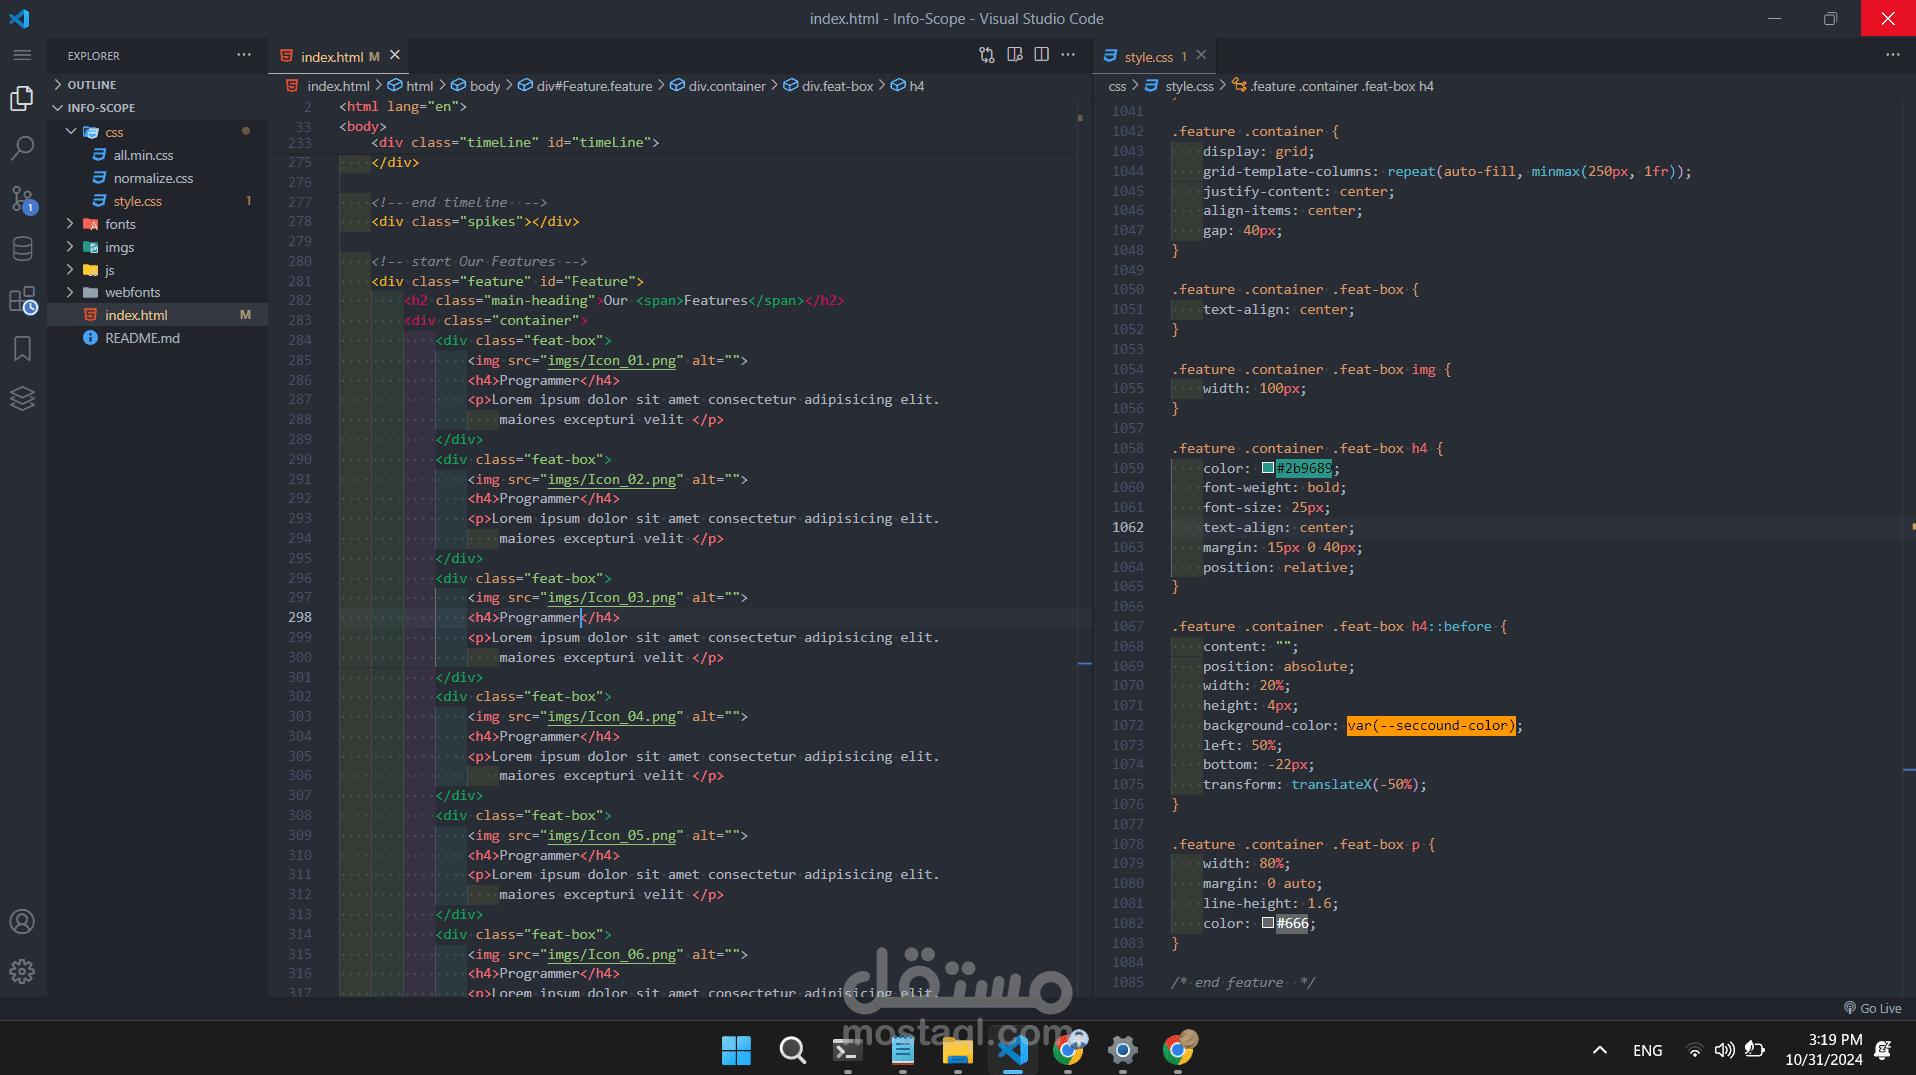
Task: Click the css folder breadcrumb in style.css editor
Action: coord(1117,86)
